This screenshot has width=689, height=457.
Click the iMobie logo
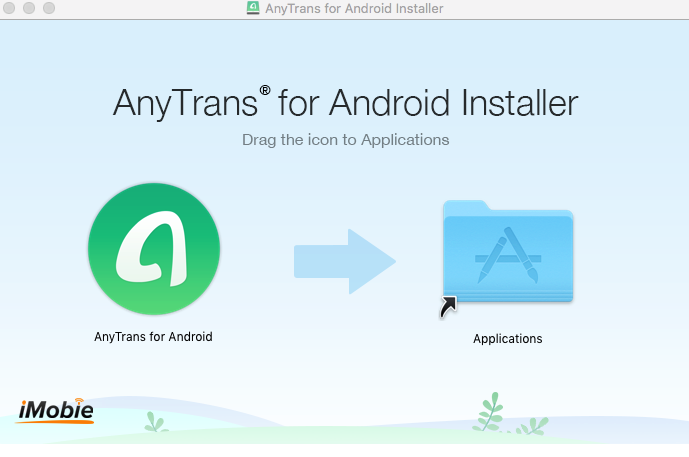56,410
